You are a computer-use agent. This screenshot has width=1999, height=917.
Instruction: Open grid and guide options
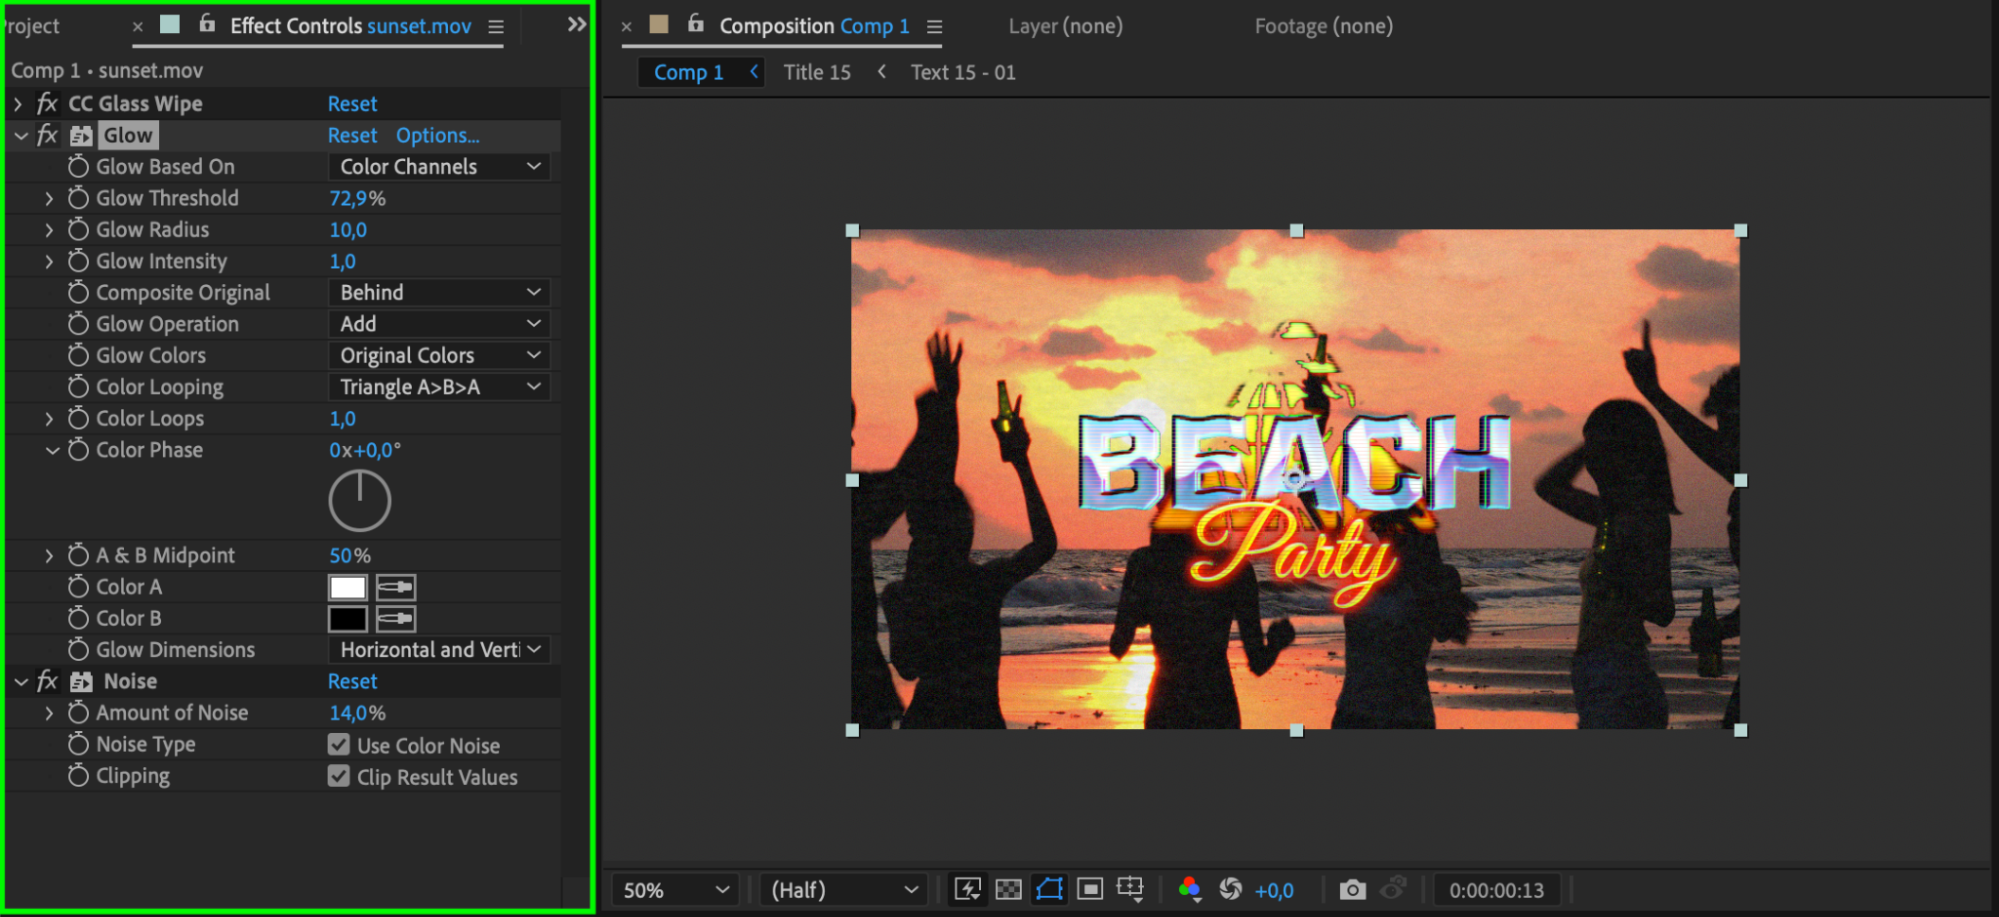[1130, 889]
